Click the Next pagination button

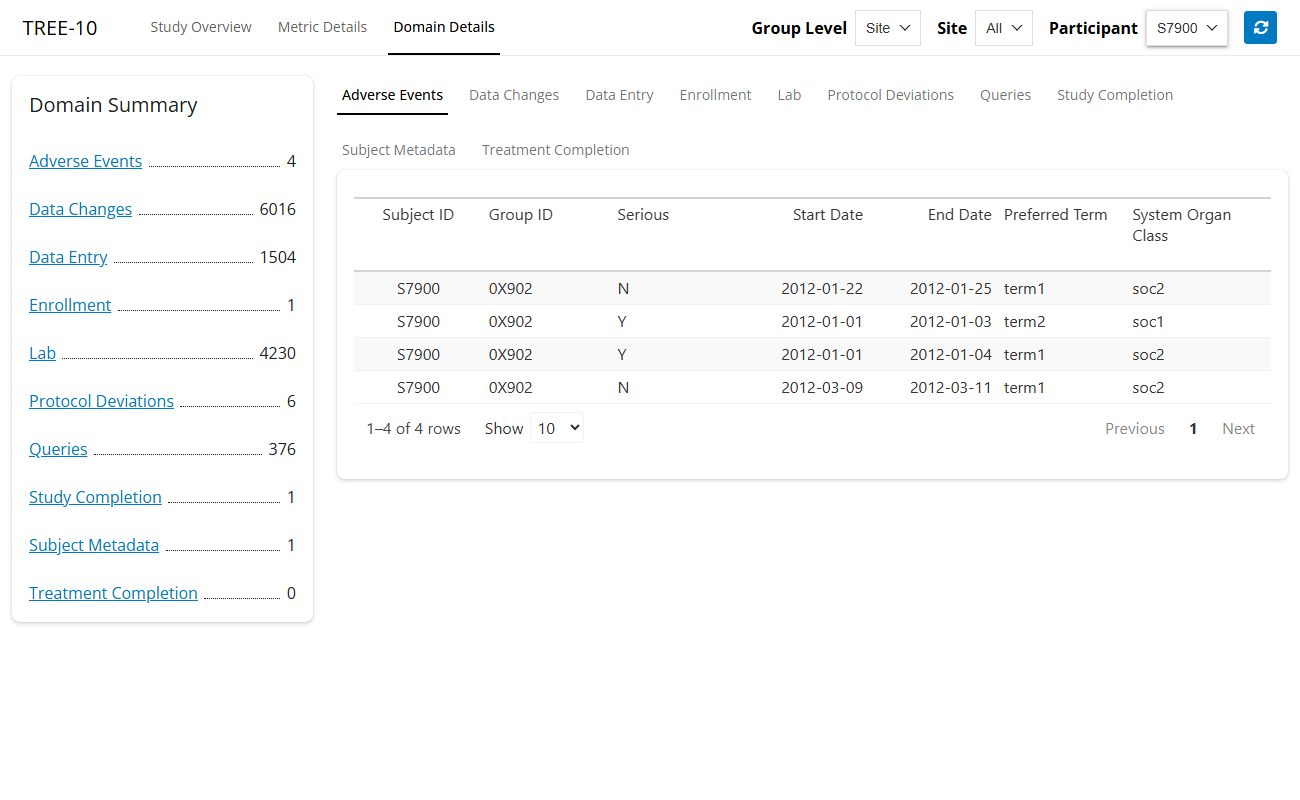pos(1238,428)
